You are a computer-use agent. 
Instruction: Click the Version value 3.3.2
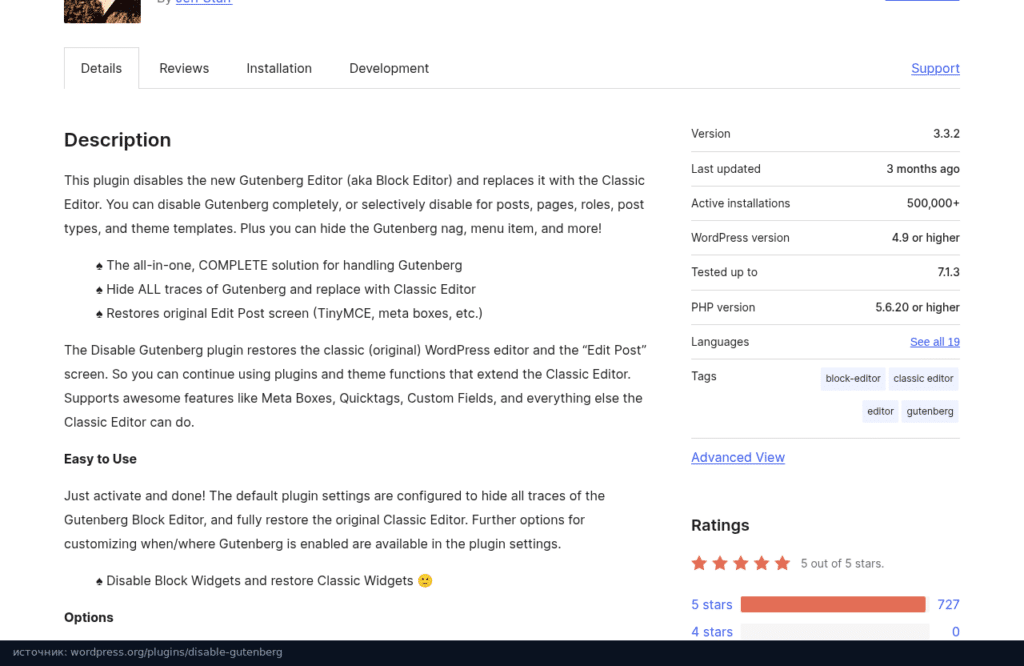(946, 133)
